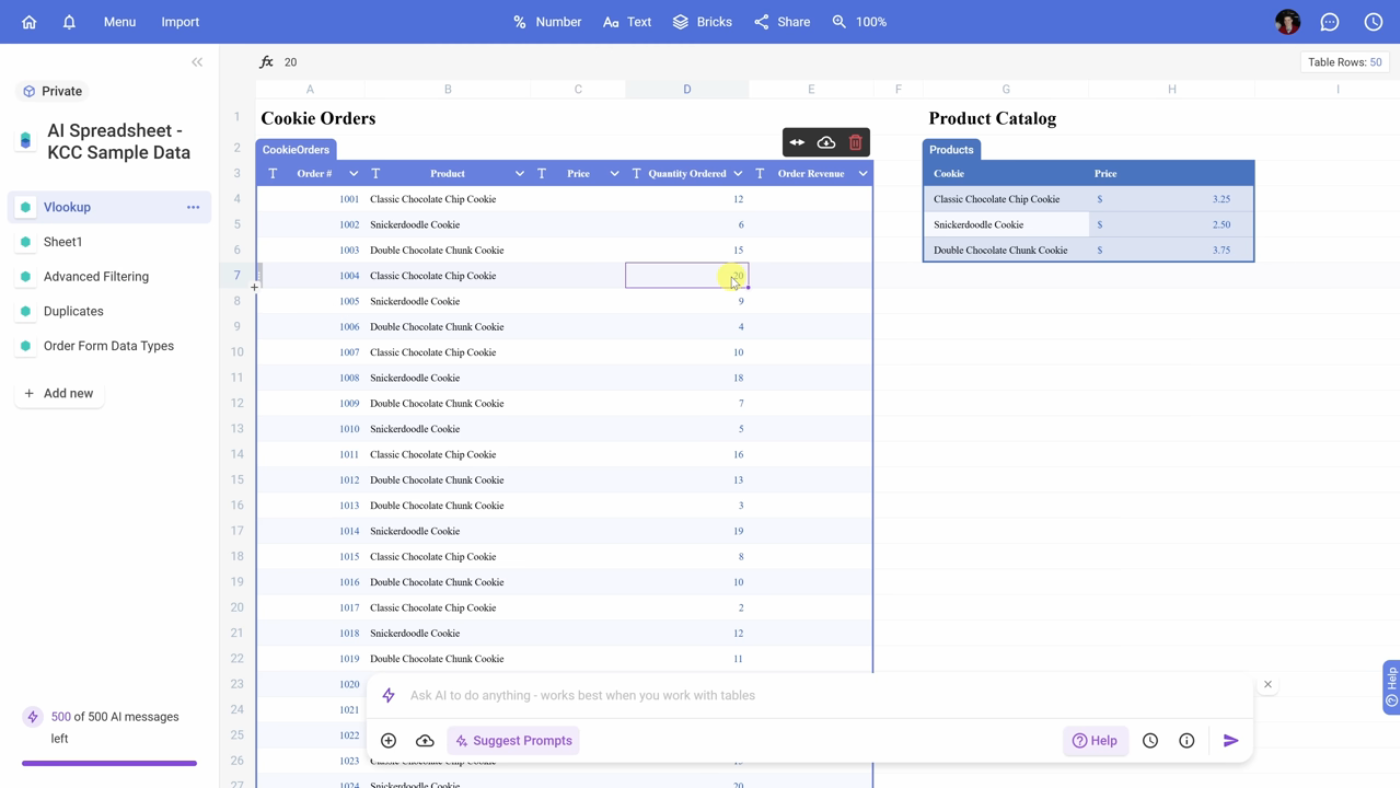Click the user profile avatar
The height and width of the screenshot is (788, 1400).
(x=1288, y=22)
